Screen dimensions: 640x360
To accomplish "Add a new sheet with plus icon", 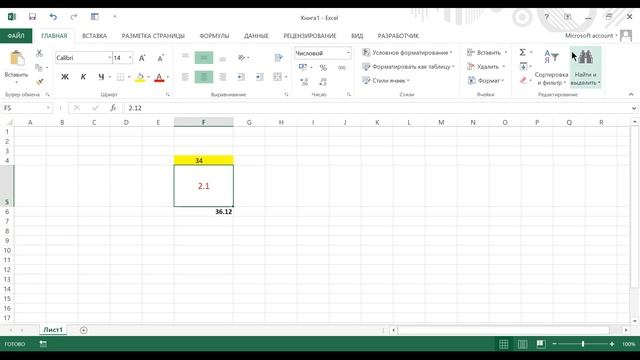I will point(84,330).
